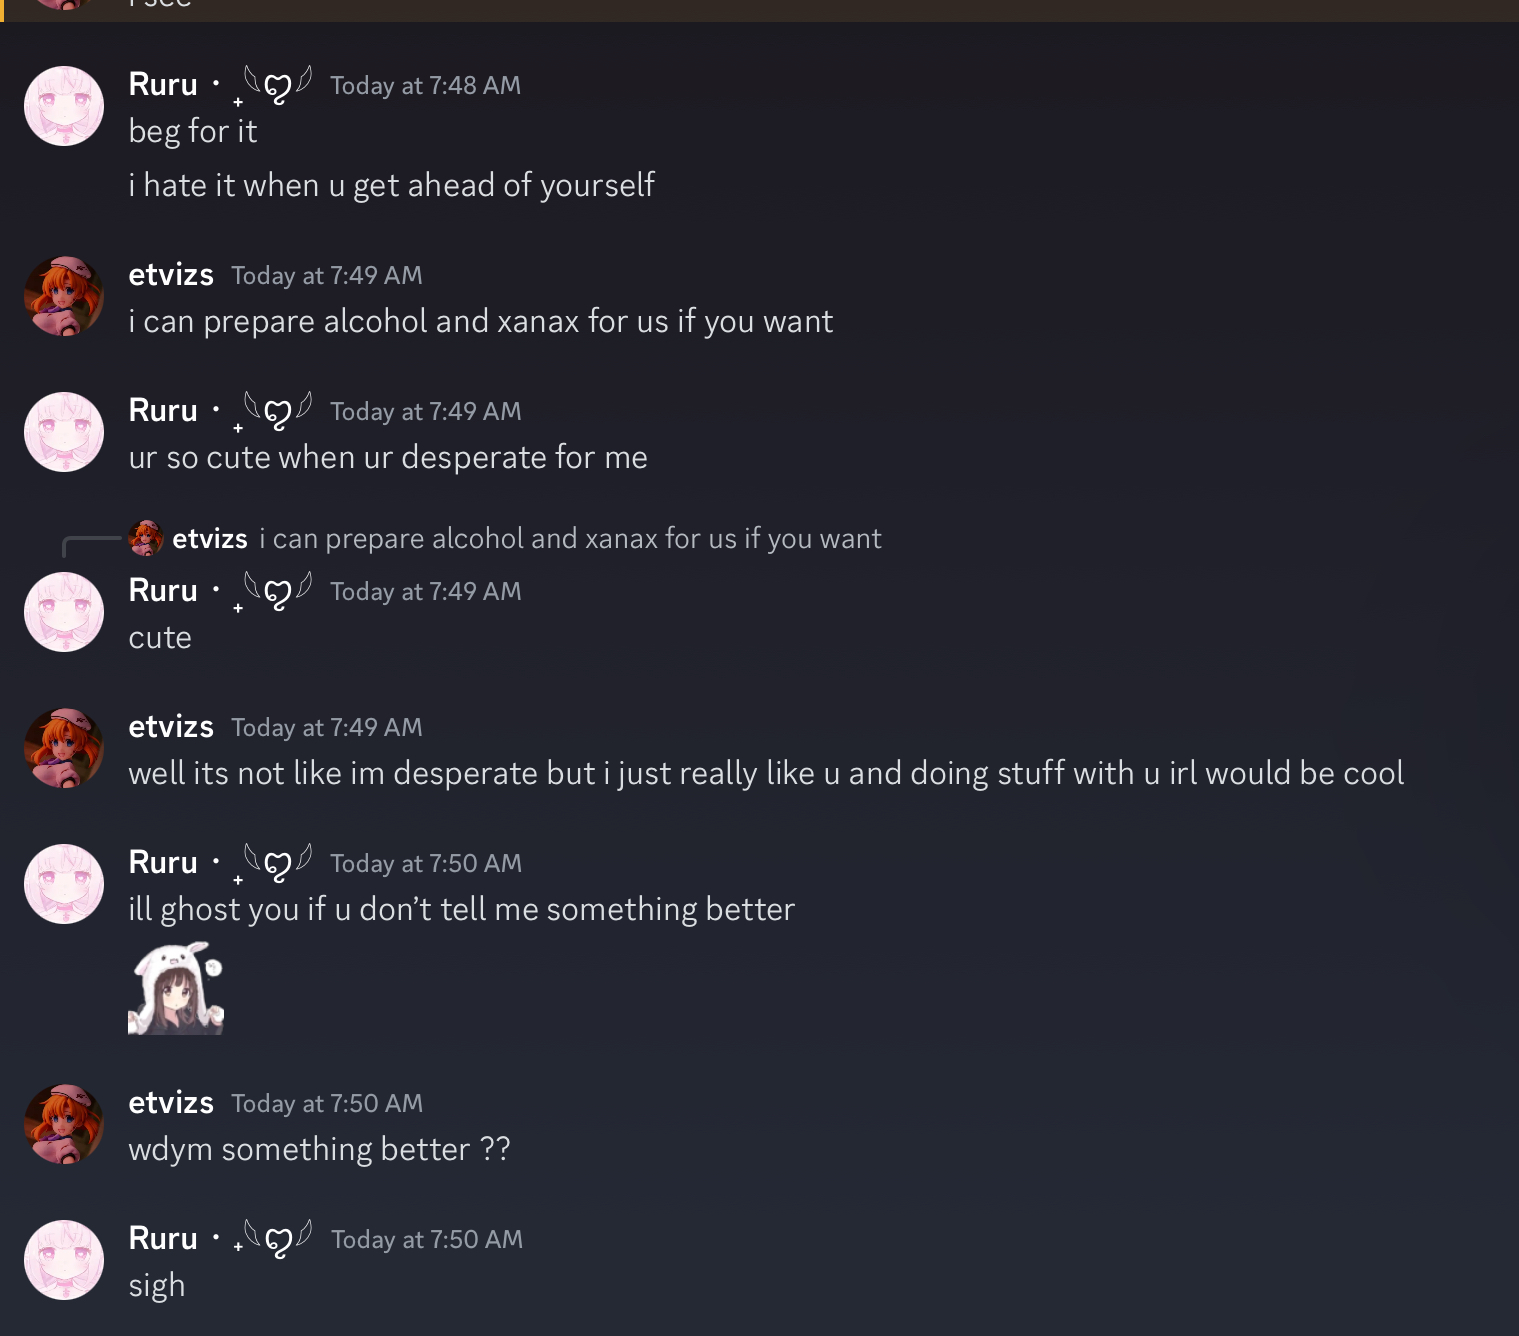
Task: Jump to the replied message via the reply preview text
Action: tap(570, 539)
